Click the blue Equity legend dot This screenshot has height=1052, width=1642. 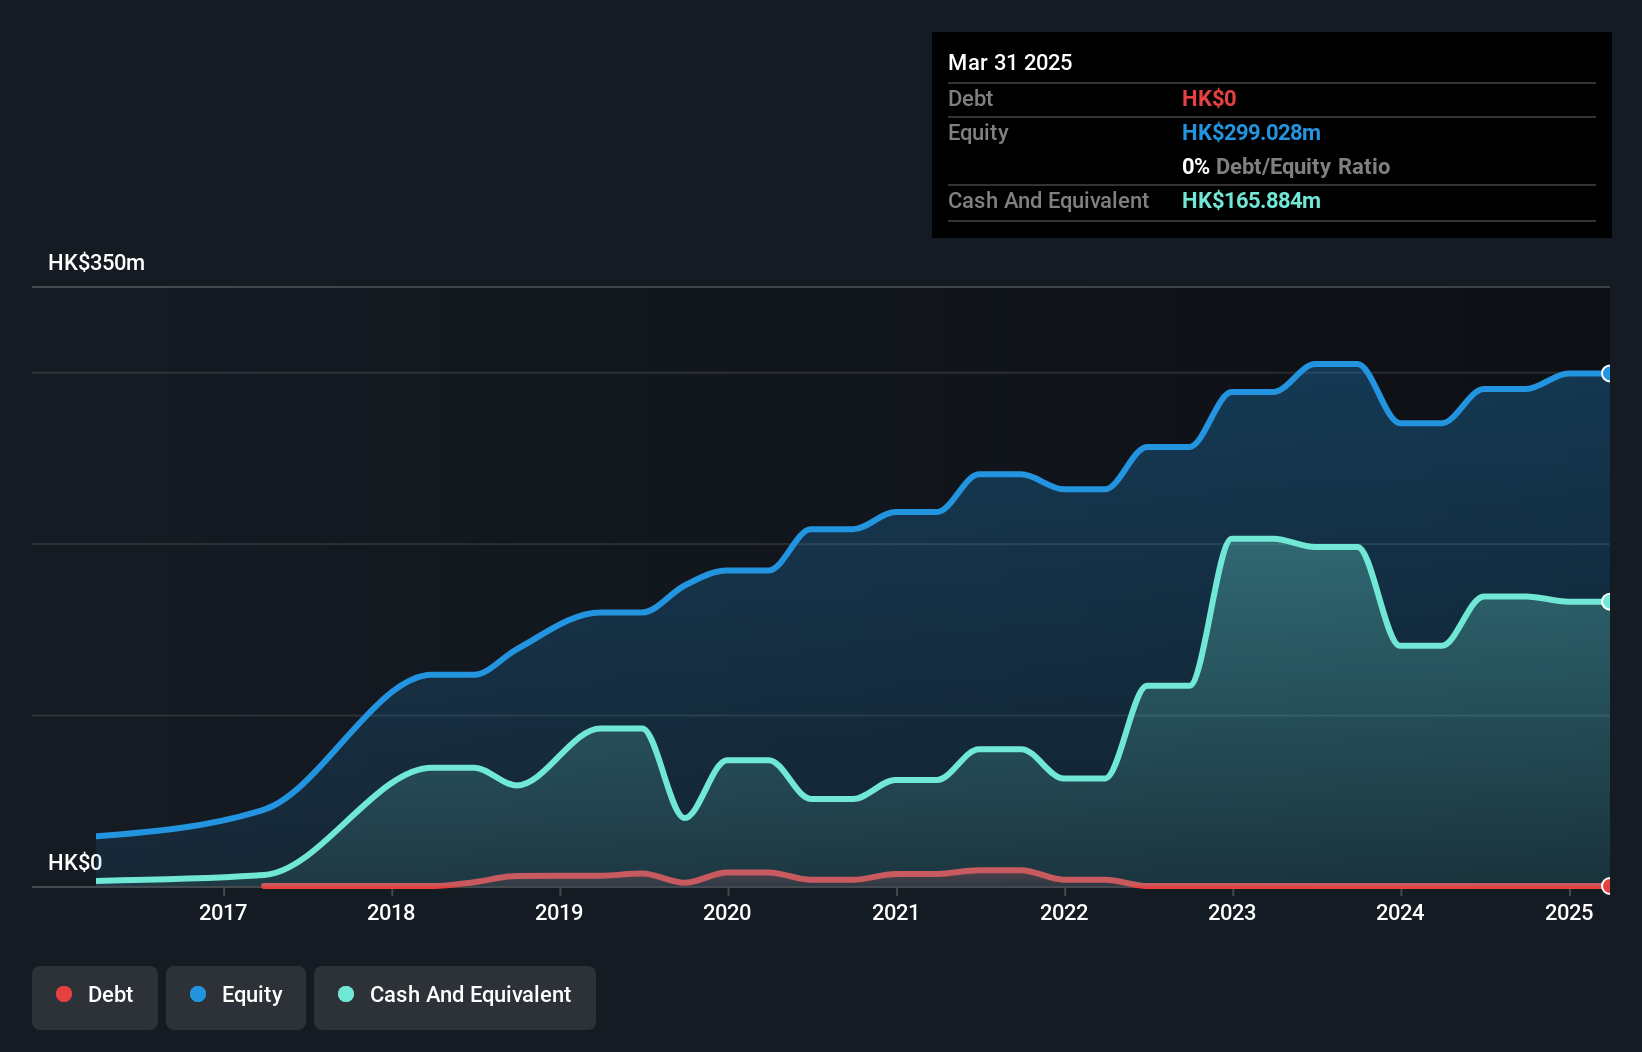click(198, 994)
